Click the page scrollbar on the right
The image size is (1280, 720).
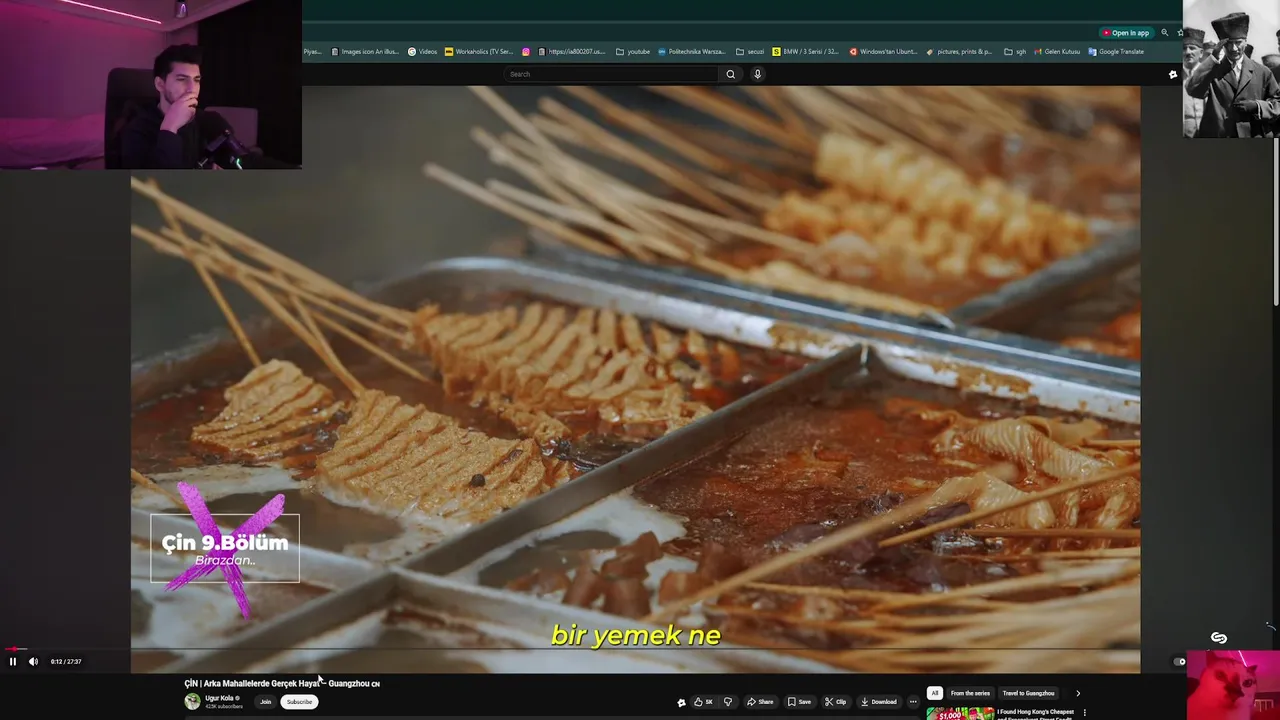coord(1276,220)
